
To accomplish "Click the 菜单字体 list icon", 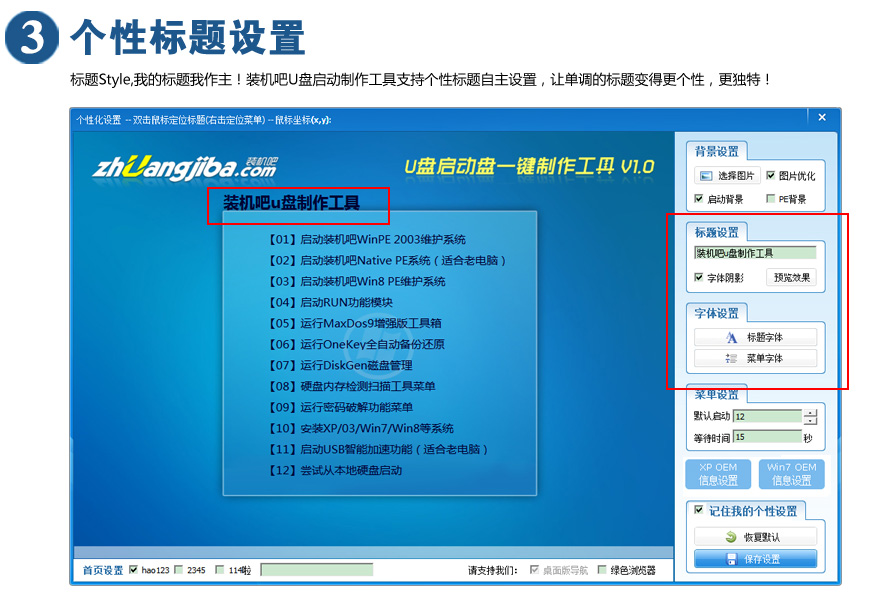I will [731, 358].
